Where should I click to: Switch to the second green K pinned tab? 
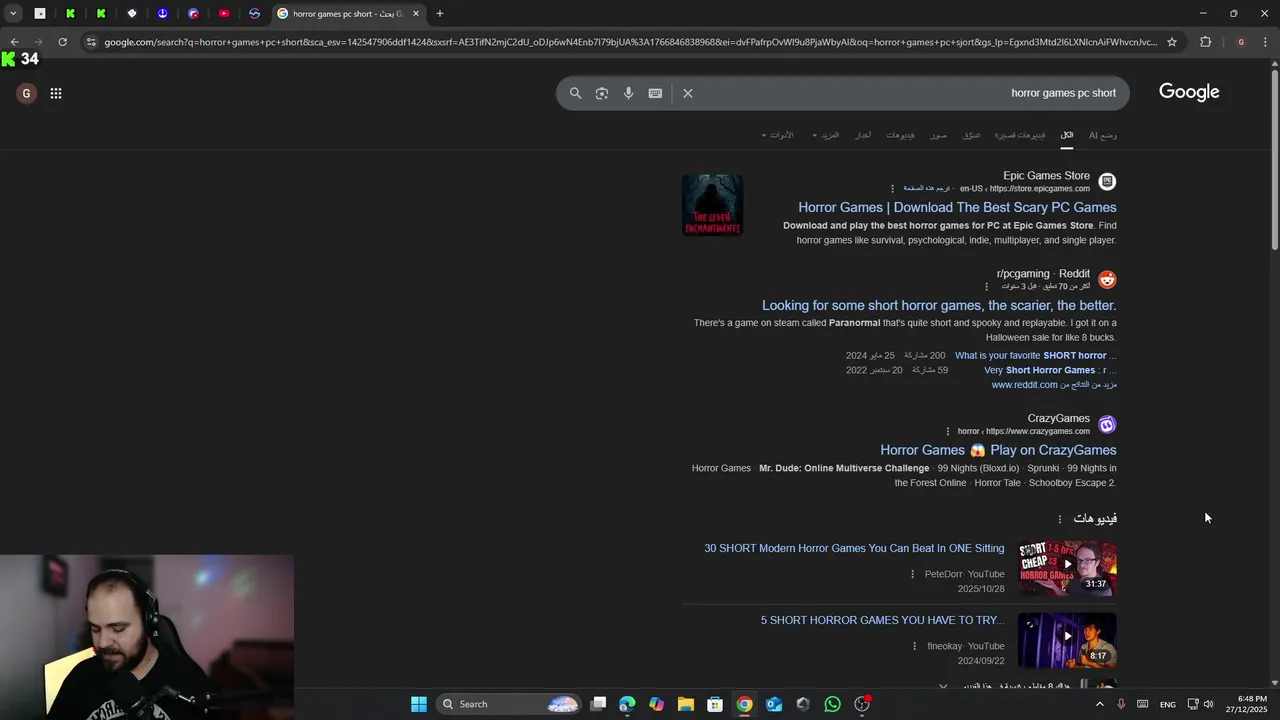pos(101,13)
